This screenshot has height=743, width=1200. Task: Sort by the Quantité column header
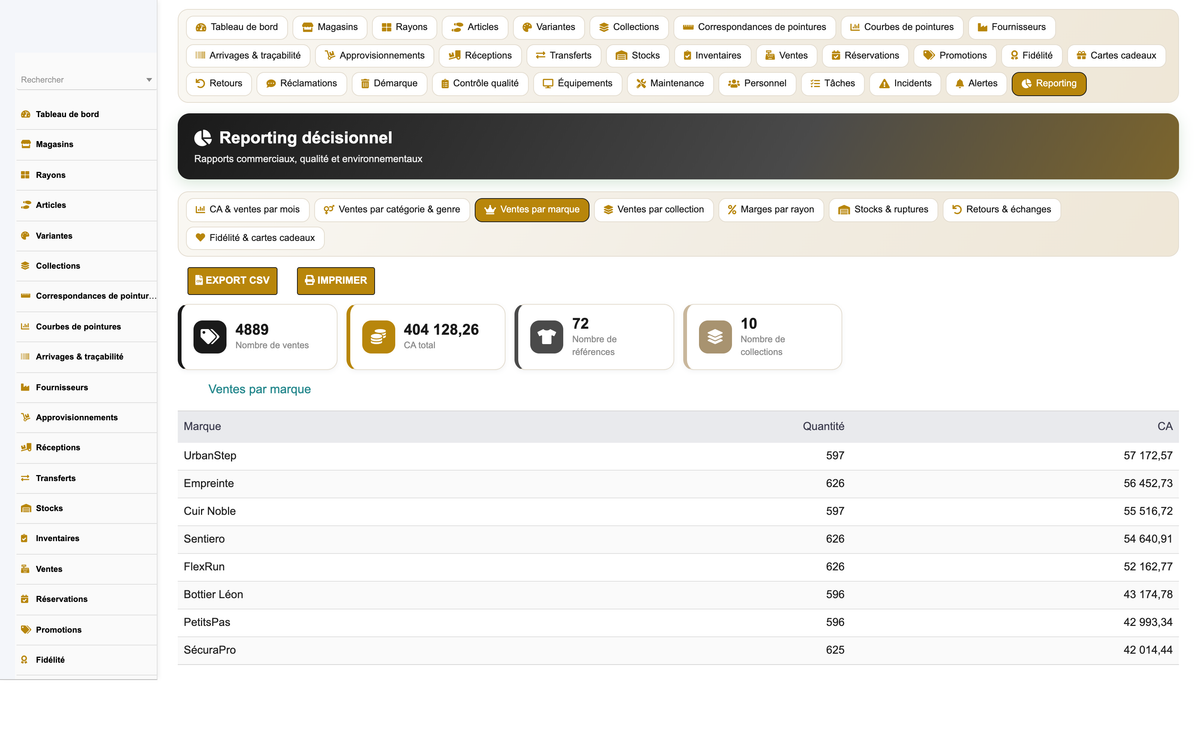823,427
